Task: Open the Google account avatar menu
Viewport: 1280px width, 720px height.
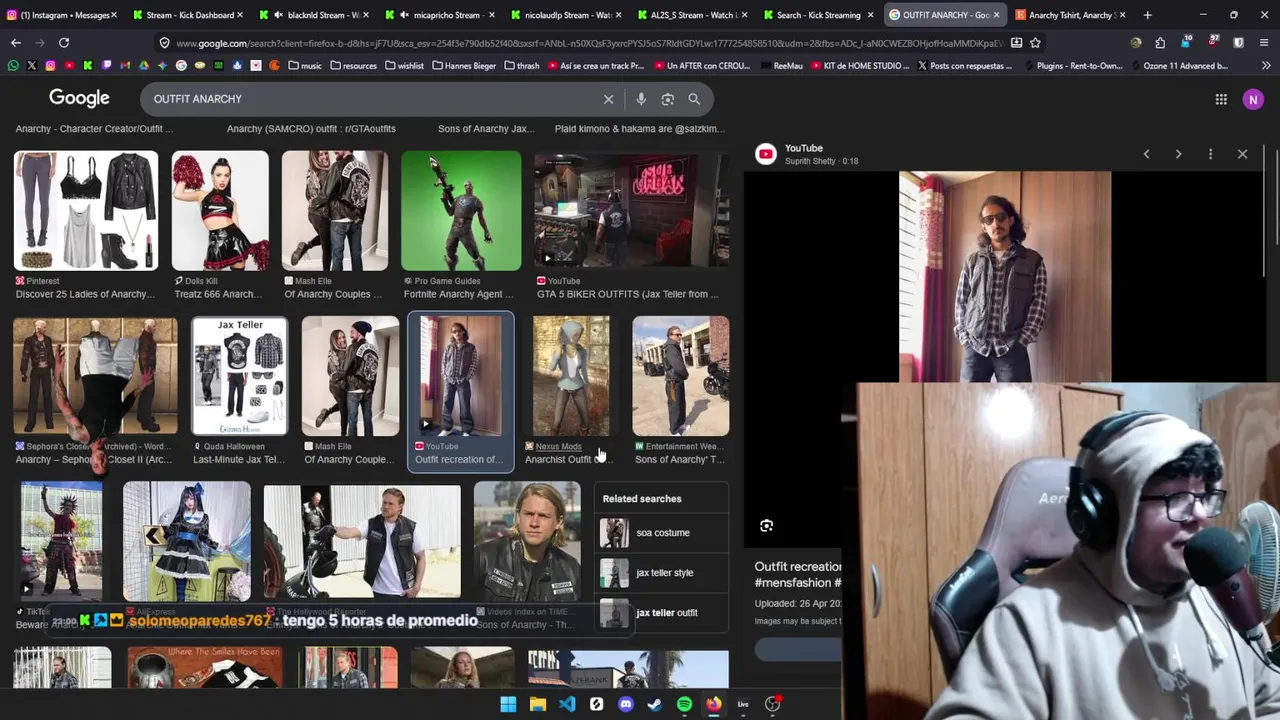Action: 1253,99
